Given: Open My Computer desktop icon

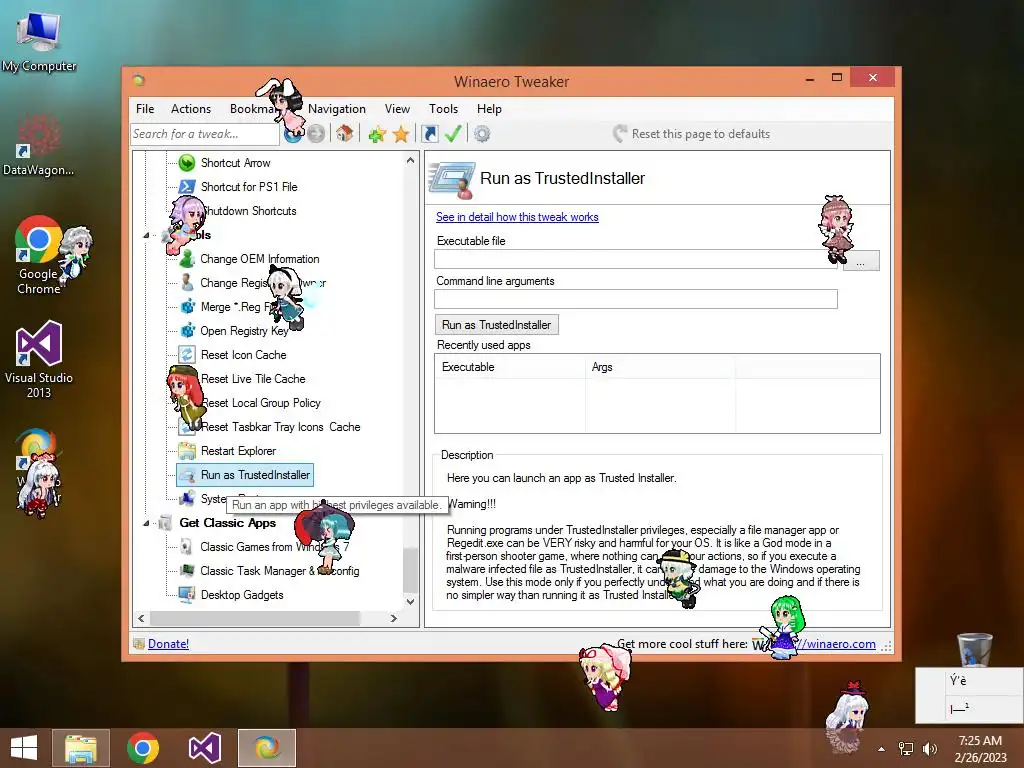Looking at the screenshot, I should (x=39, y=40).
